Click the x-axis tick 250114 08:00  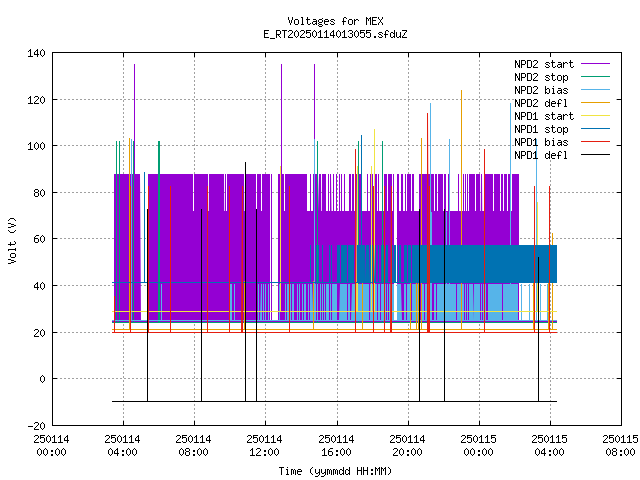[193, 446]
